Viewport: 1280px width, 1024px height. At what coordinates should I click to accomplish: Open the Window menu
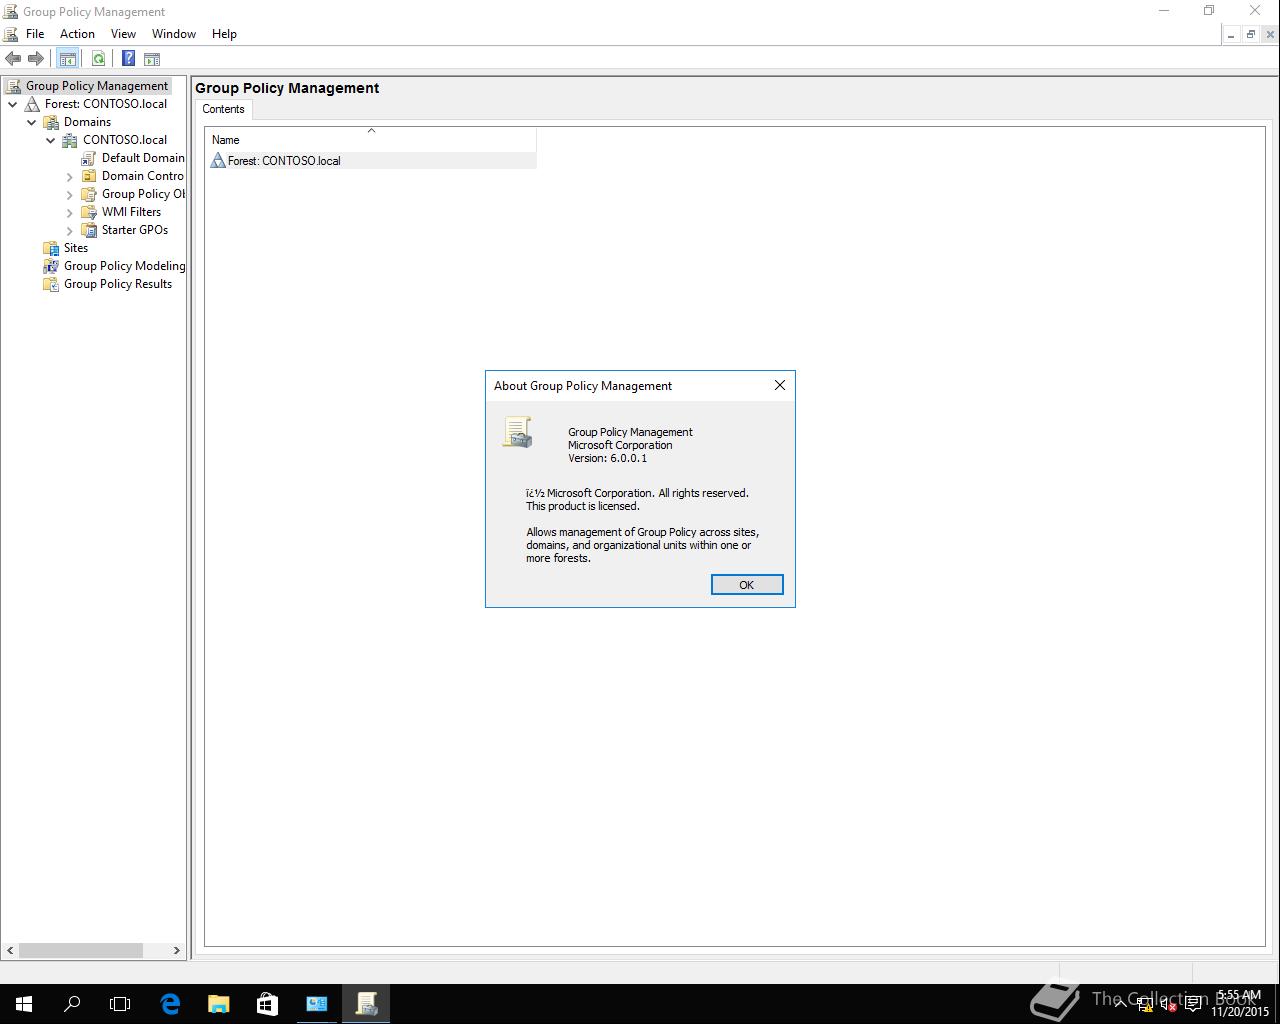pyautogui.click(x=174, y=34)
